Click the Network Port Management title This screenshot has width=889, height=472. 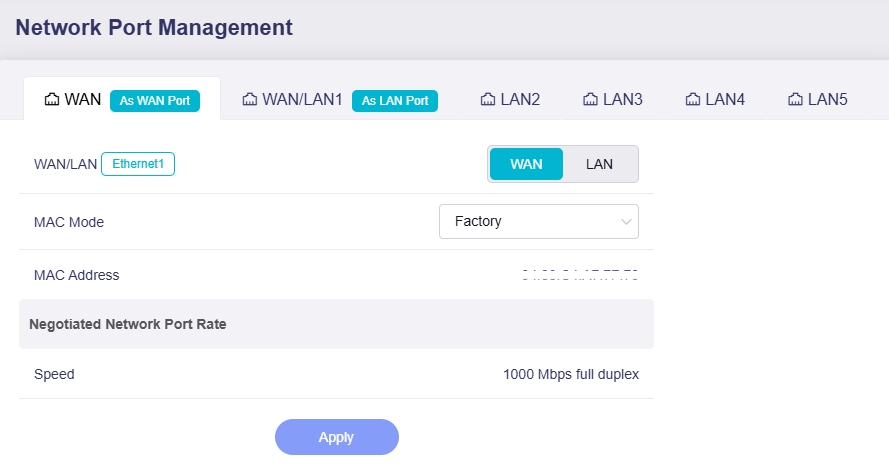coord(154,28)
